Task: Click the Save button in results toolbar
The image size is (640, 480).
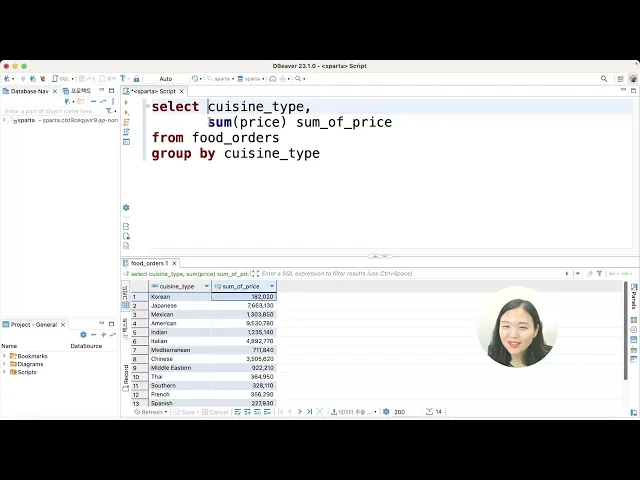Action: [x=184, y=412]
